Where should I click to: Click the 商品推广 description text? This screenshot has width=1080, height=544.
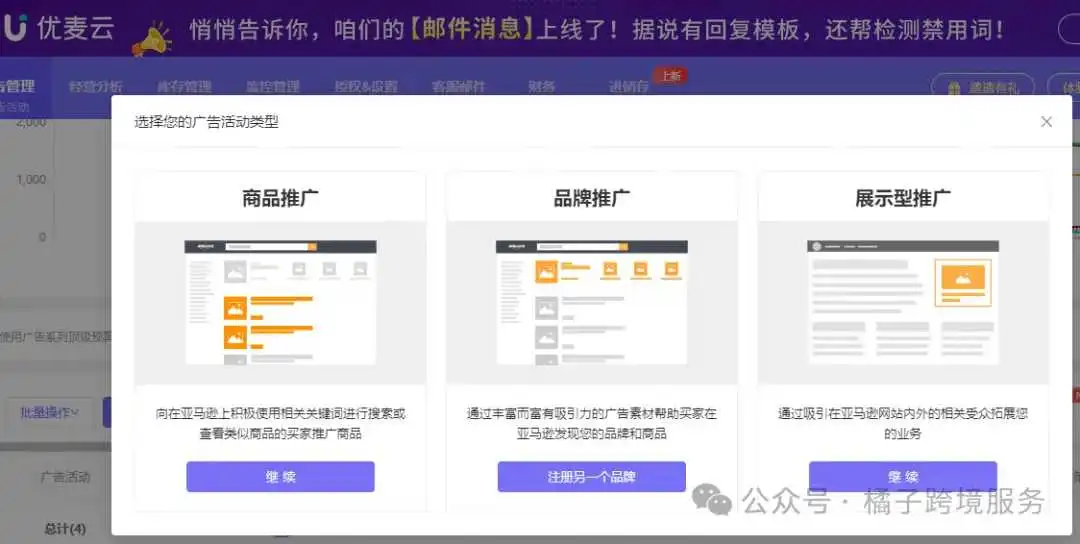click(280, 423)
